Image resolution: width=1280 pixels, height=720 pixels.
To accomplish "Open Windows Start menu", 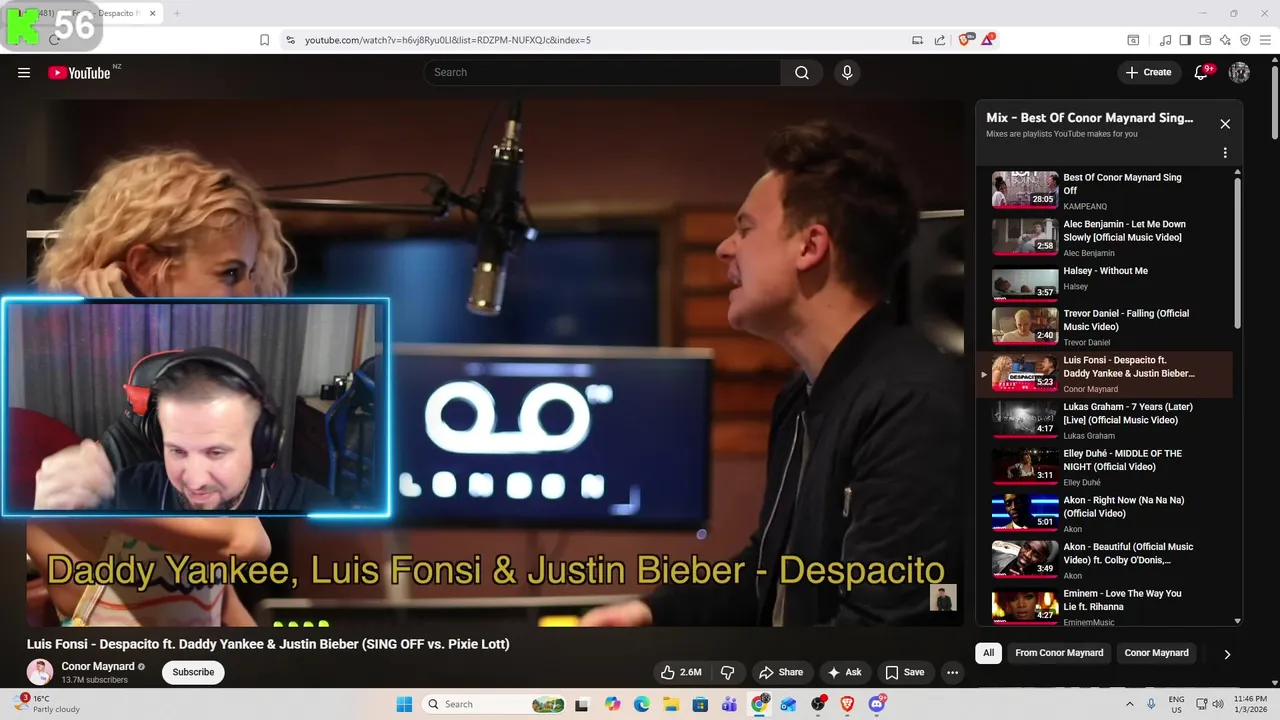I will pos(404,704).
